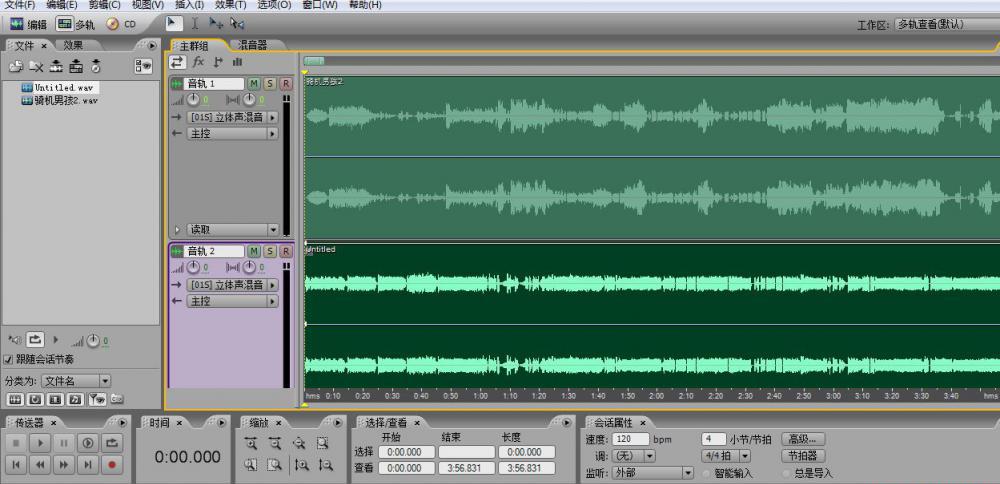The width and height of the screenshot is (1000, 484).
Task: Open the 监听 外部 monitoring dropdown
Action: point(652,473)
